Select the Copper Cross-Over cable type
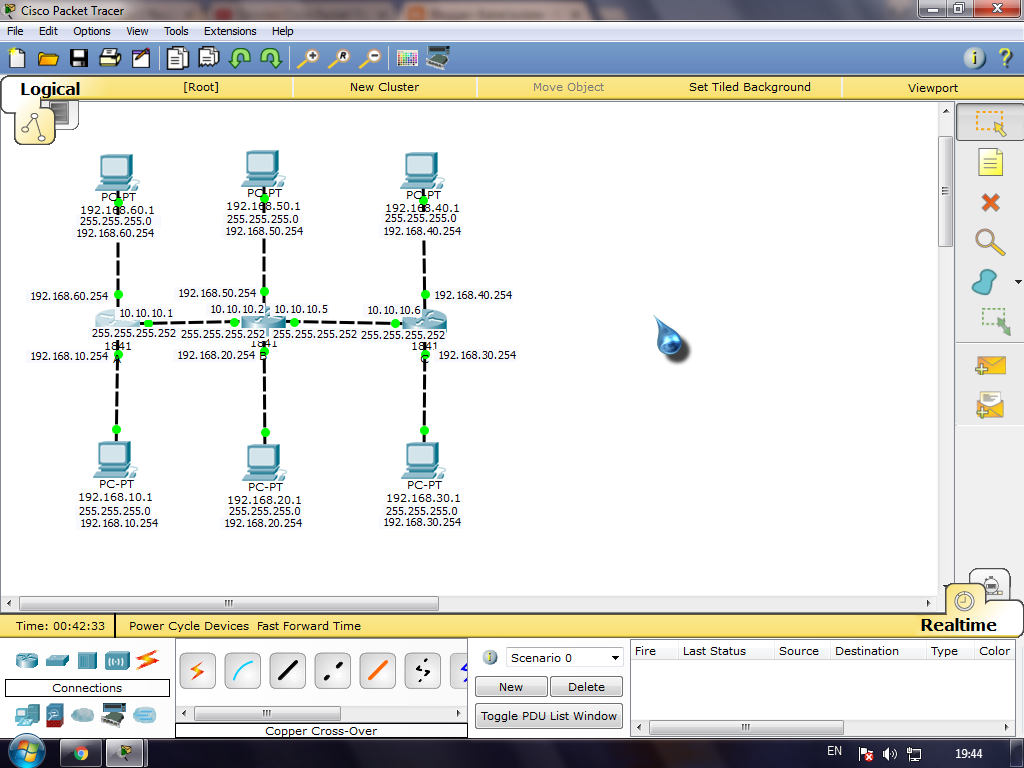Viewport: 1024px width, 768px height. 333,671
